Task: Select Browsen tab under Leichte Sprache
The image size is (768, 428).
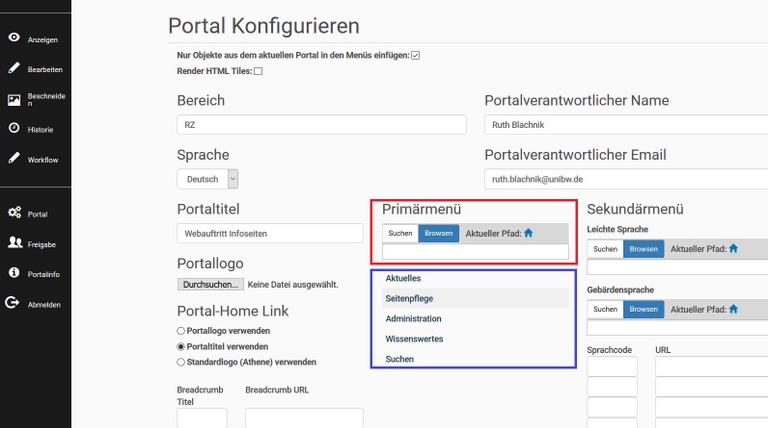Action: (x=643, y=249)
